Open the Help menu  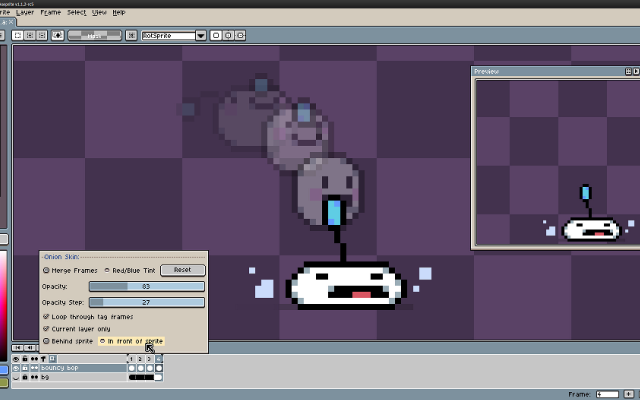pyautogui.click(x=119, y=13)
